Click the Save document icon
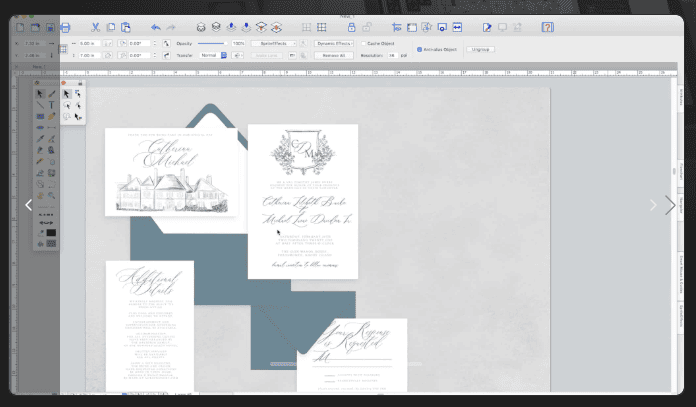Image resolution: width=696 pixels, height=407 pixels. tap(50, 28)
